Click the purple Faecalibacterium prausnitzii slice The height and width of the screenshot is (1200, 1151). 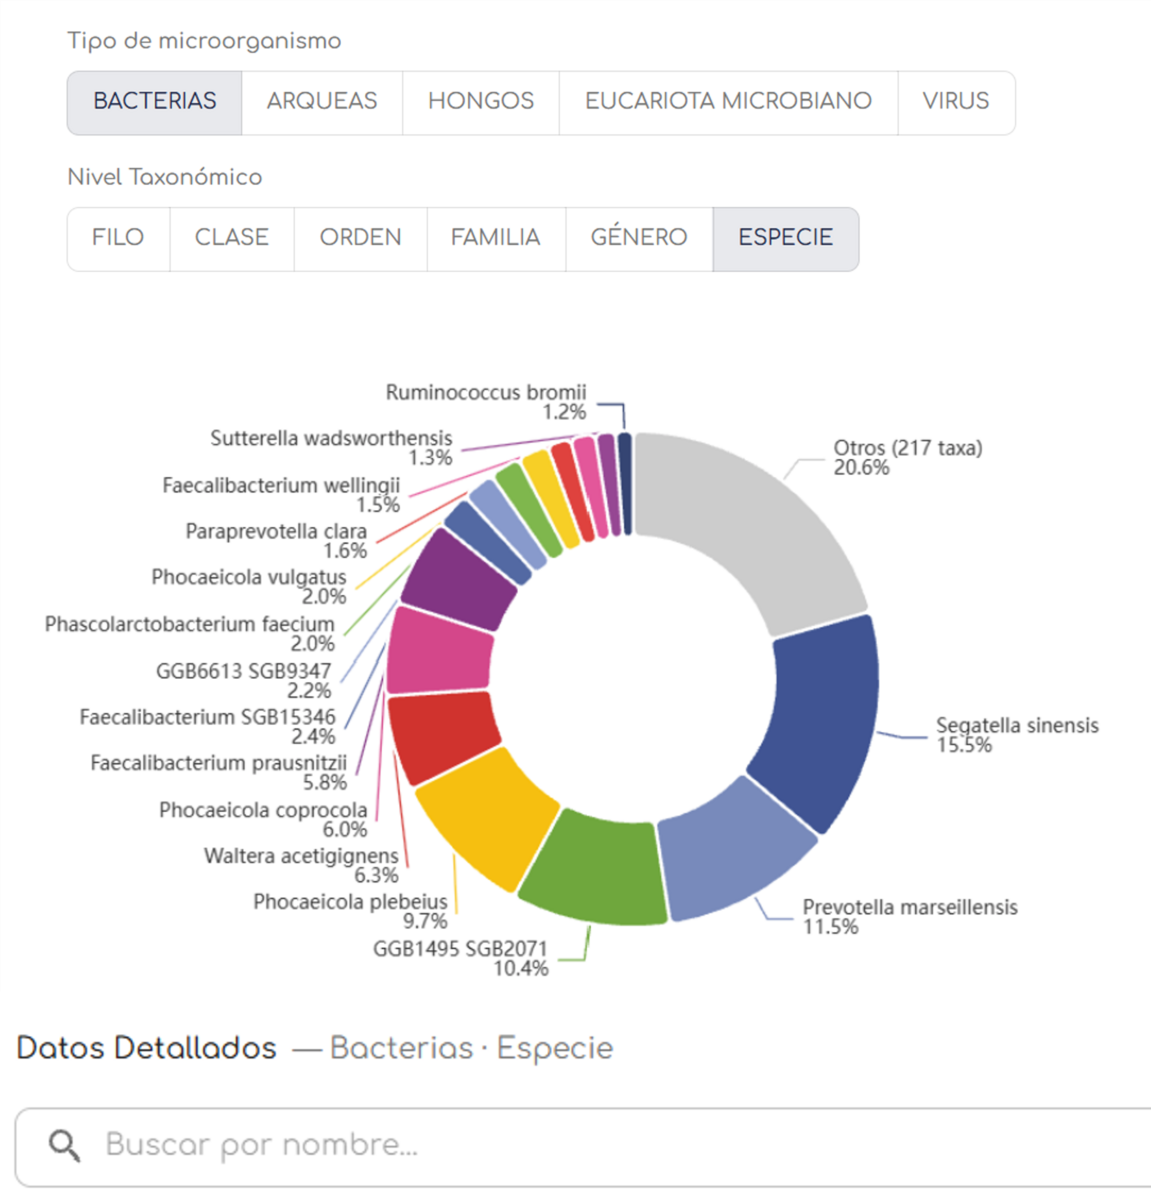[x=460, y=580]
